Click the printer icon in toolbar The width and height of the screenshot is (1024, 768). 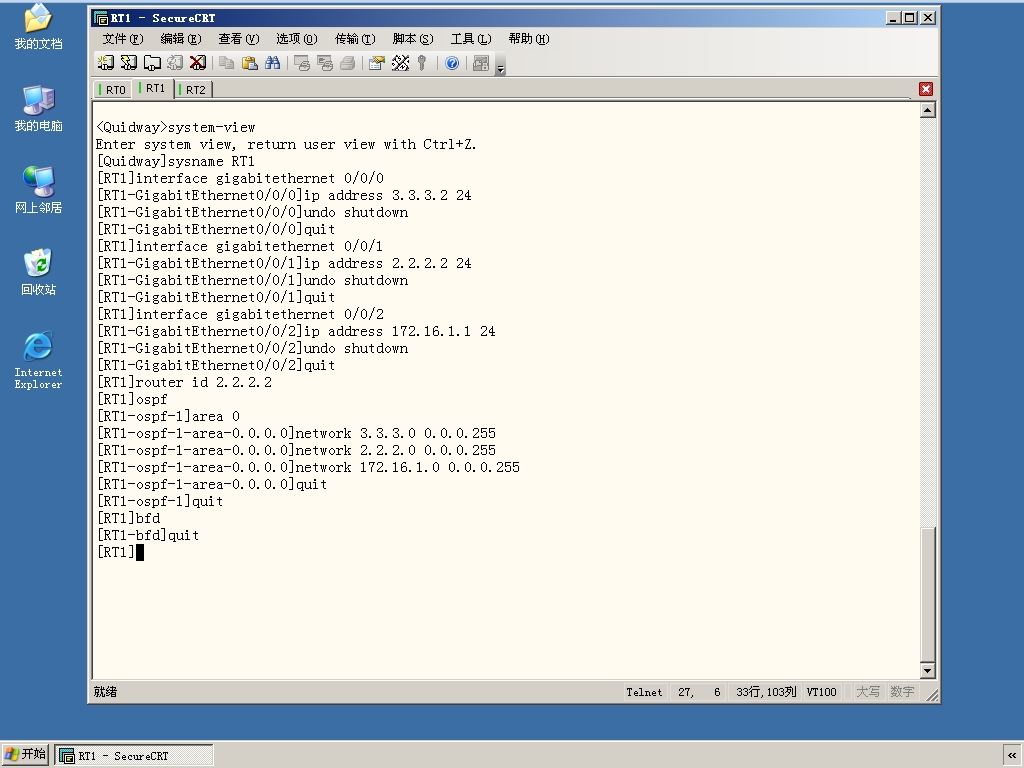tap(347, 63)
